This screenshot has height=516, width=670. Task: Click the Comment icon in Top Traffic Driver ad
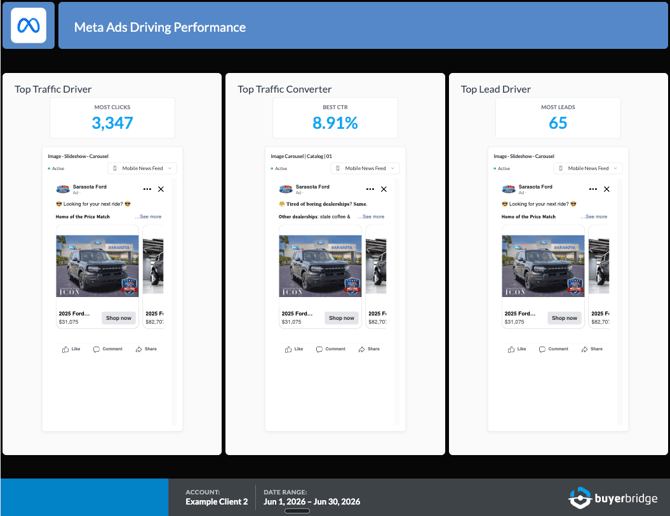point(96,349)
